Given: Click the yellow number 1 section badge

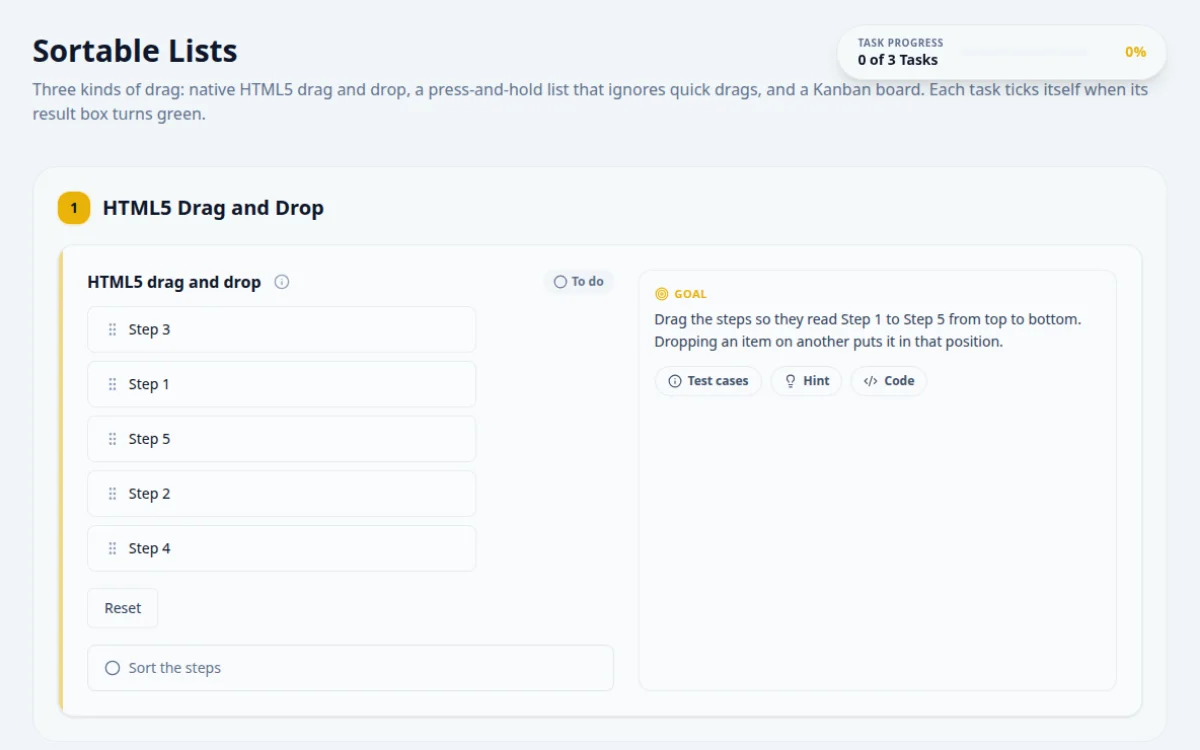Looking at the screenshot, I should [74, 208].
